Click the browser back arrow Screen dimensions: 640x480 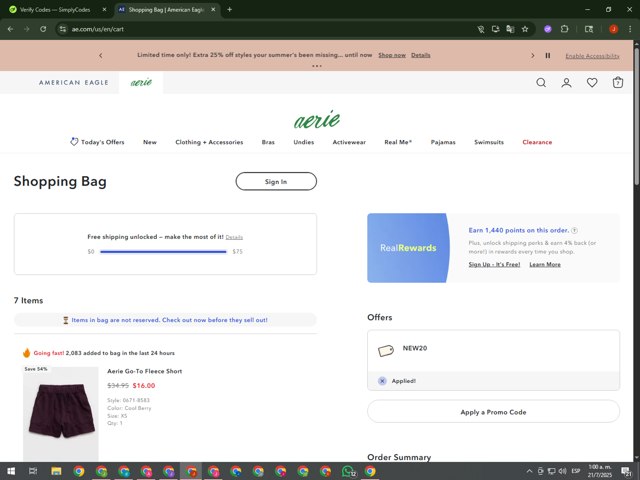click(11, 29)
